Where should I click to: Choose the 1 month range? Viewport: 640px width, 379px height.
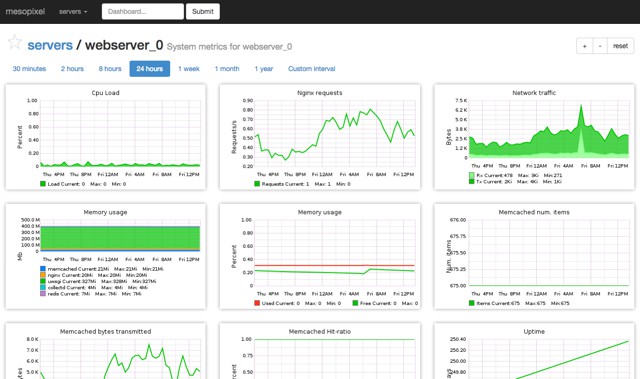[x=227, y=69]
